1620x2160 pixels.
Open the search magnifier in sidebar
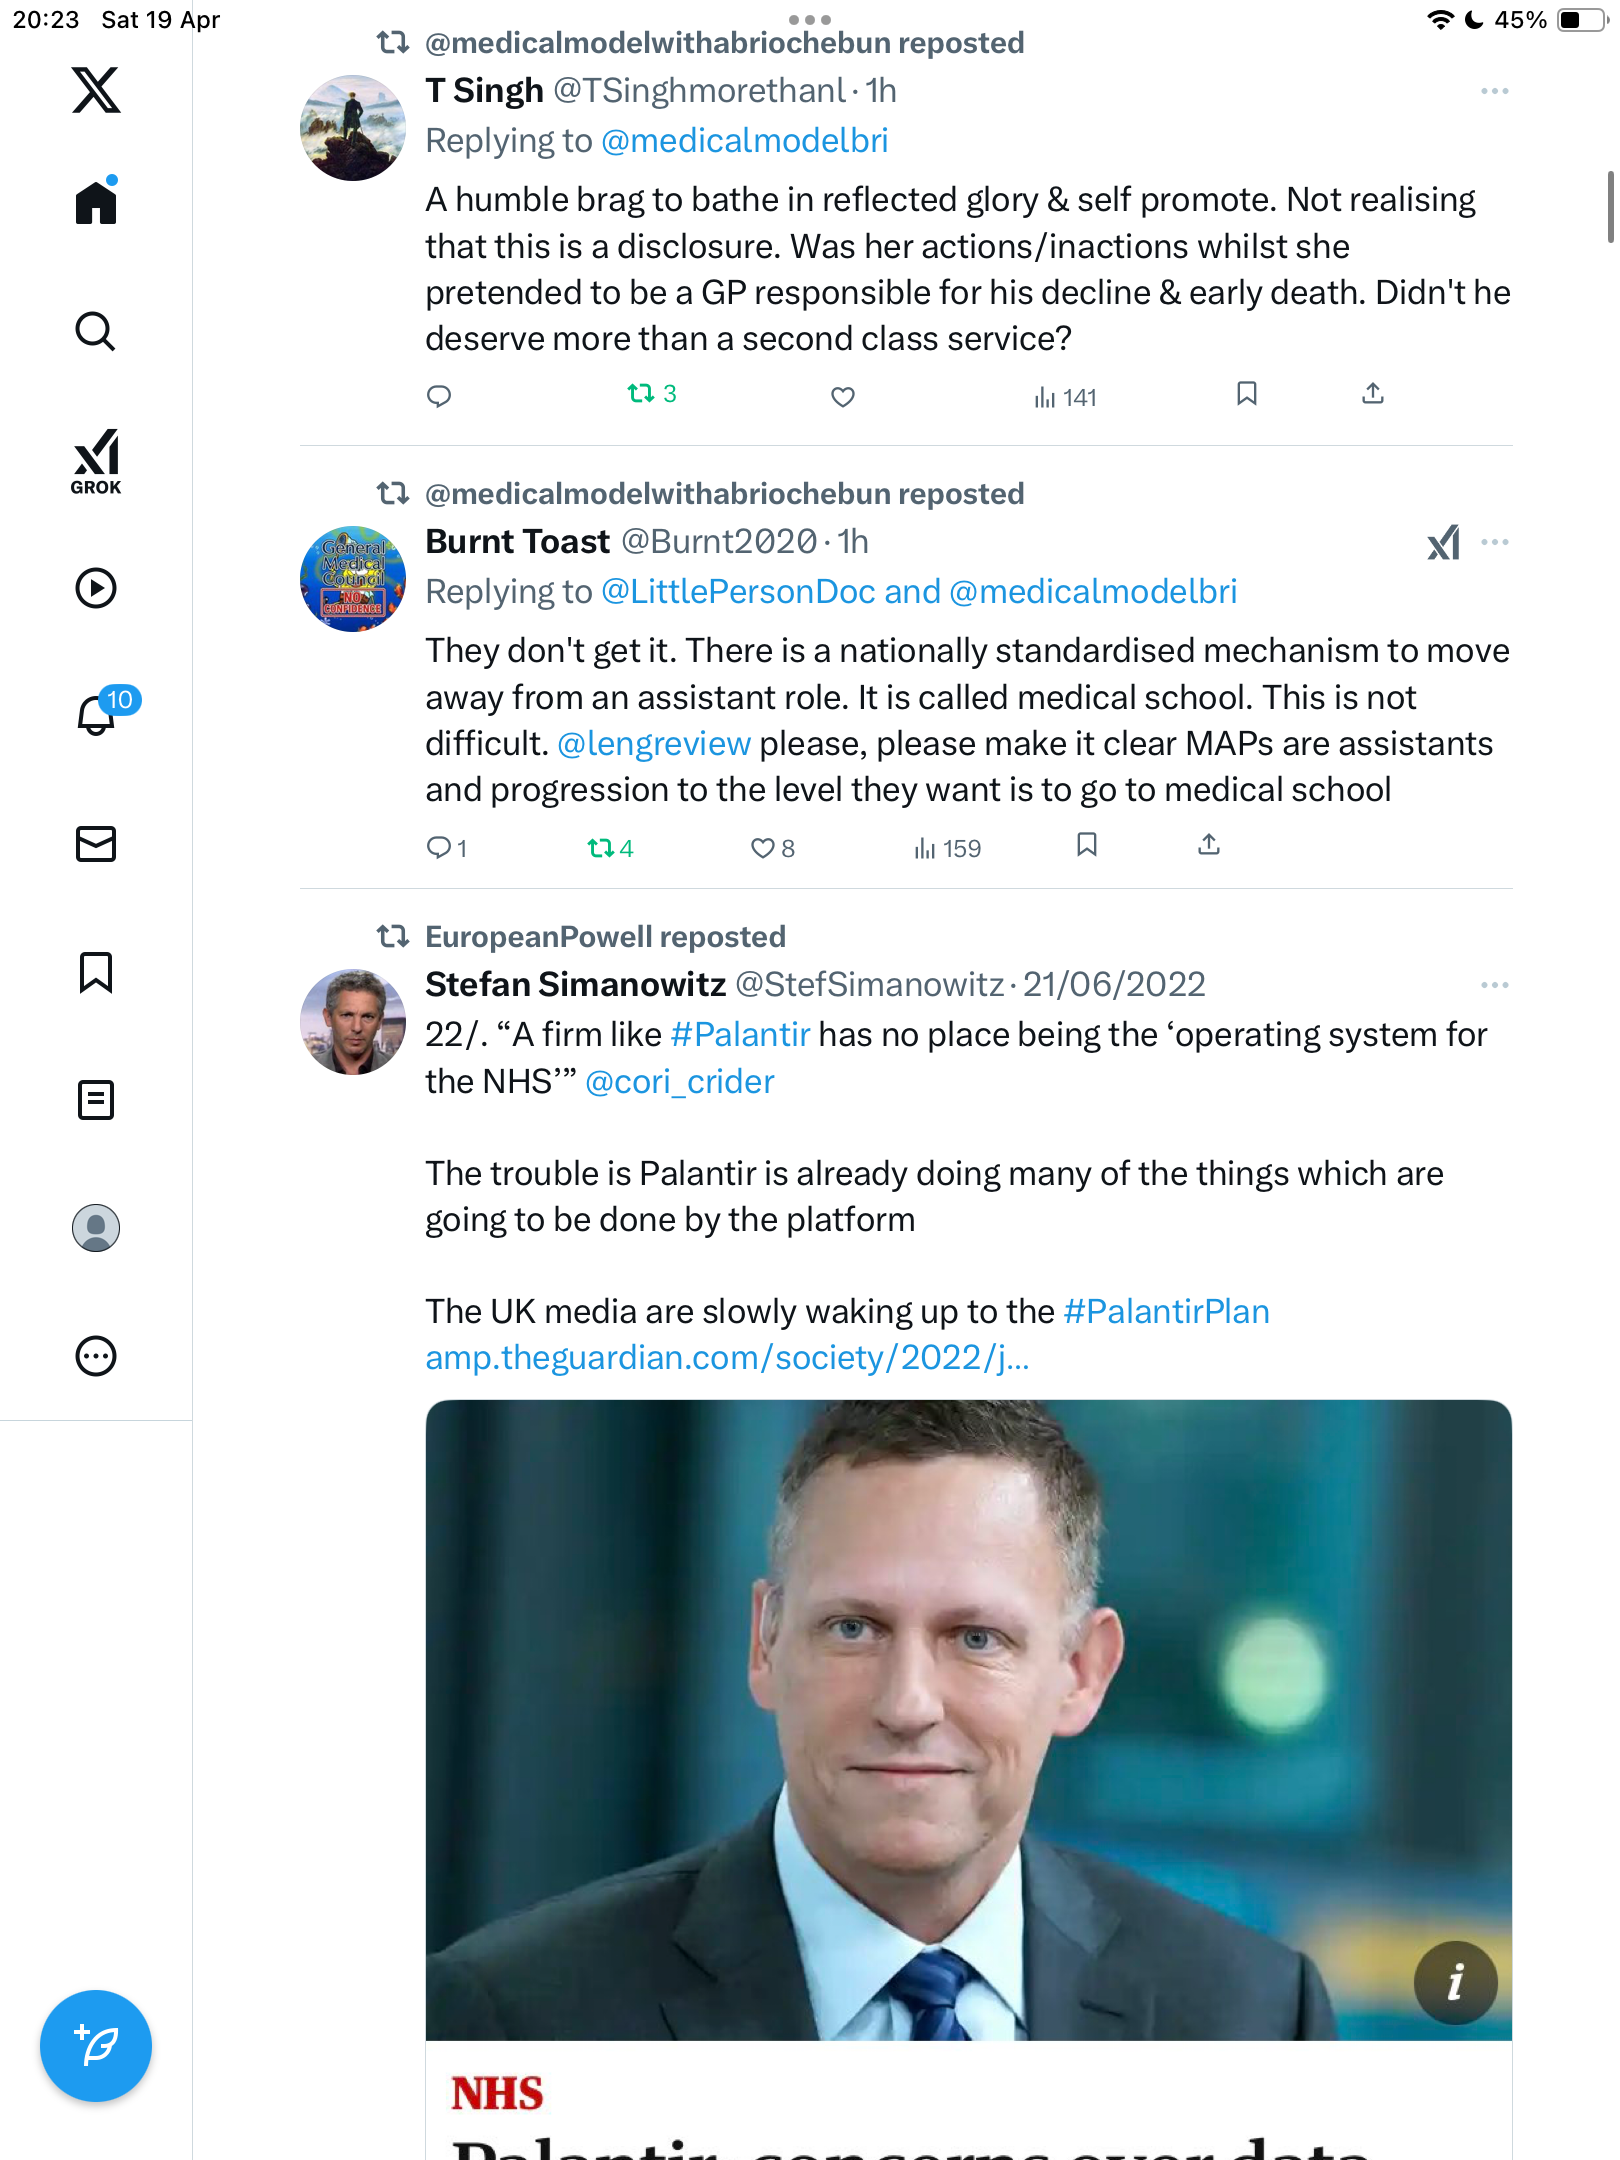tap(96, 331)
